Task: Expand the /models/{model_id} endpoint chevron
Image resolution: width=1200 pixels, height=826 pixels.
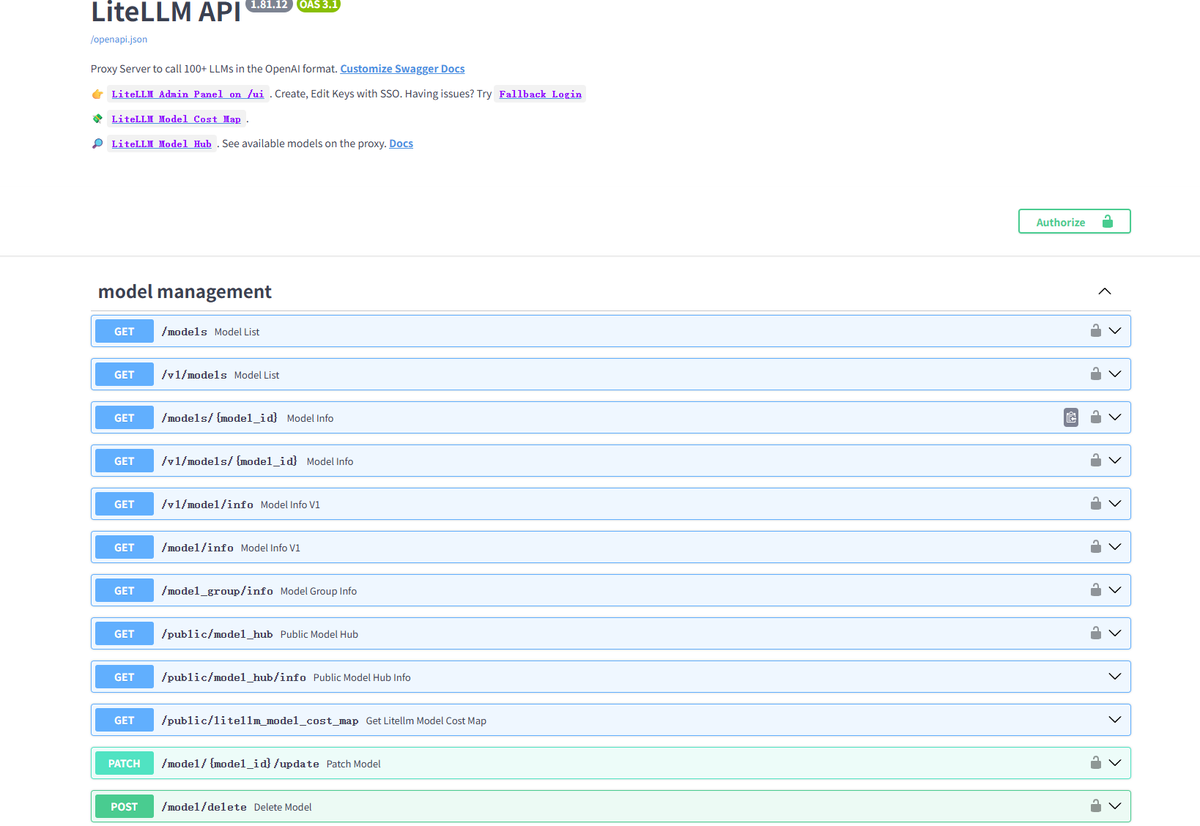Action: tap(1115, 417)
